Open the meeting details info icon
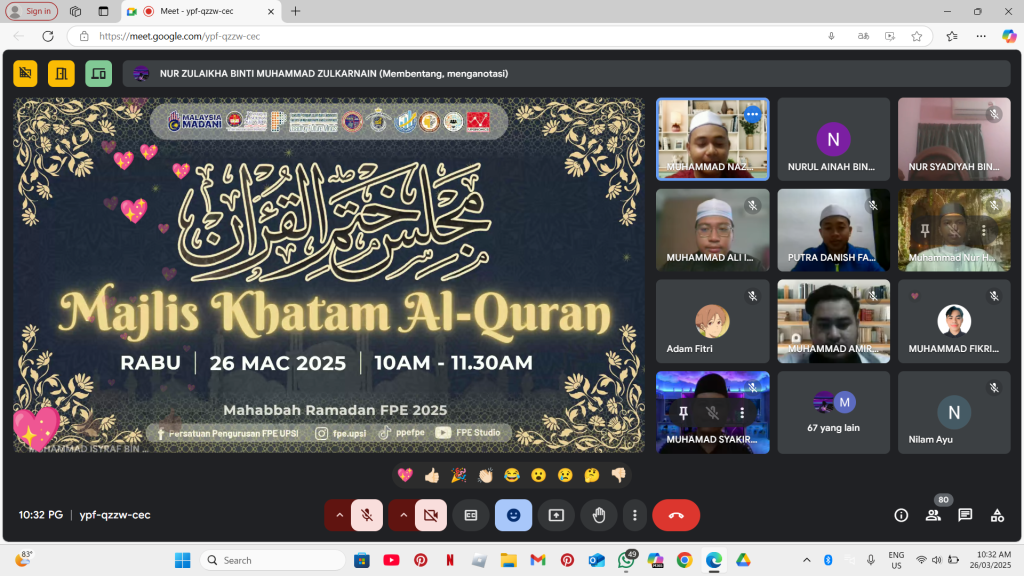The height and width of the screenshot is (576, 1024). (901, 515)
